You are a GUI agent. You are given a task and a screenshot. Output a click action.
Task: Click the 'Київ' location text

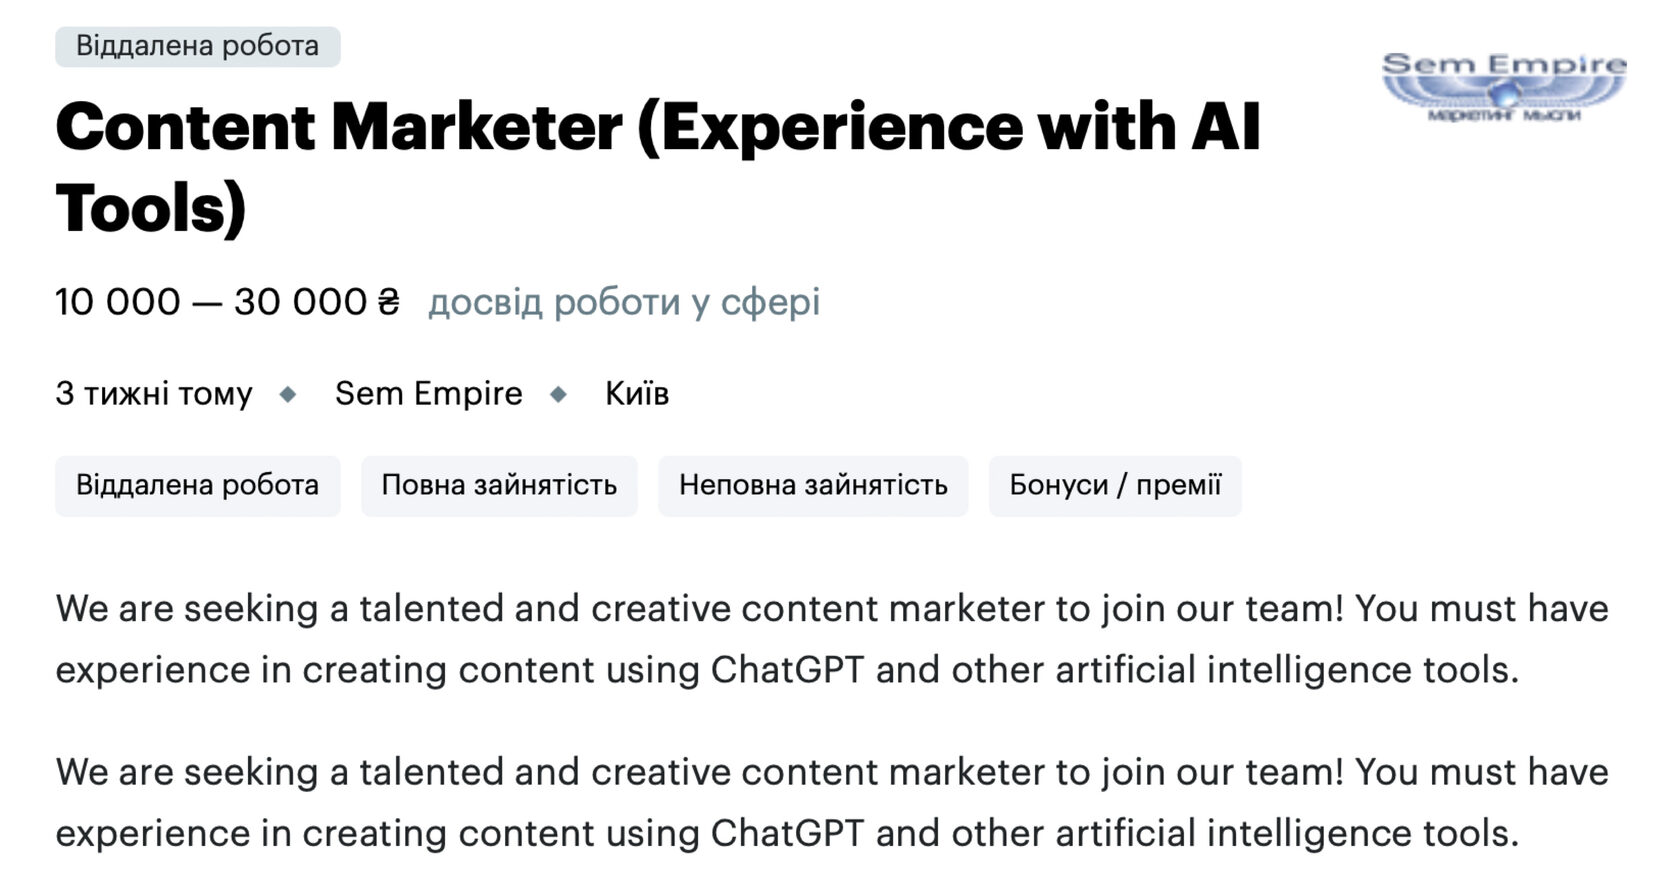[x=636, y=394]
